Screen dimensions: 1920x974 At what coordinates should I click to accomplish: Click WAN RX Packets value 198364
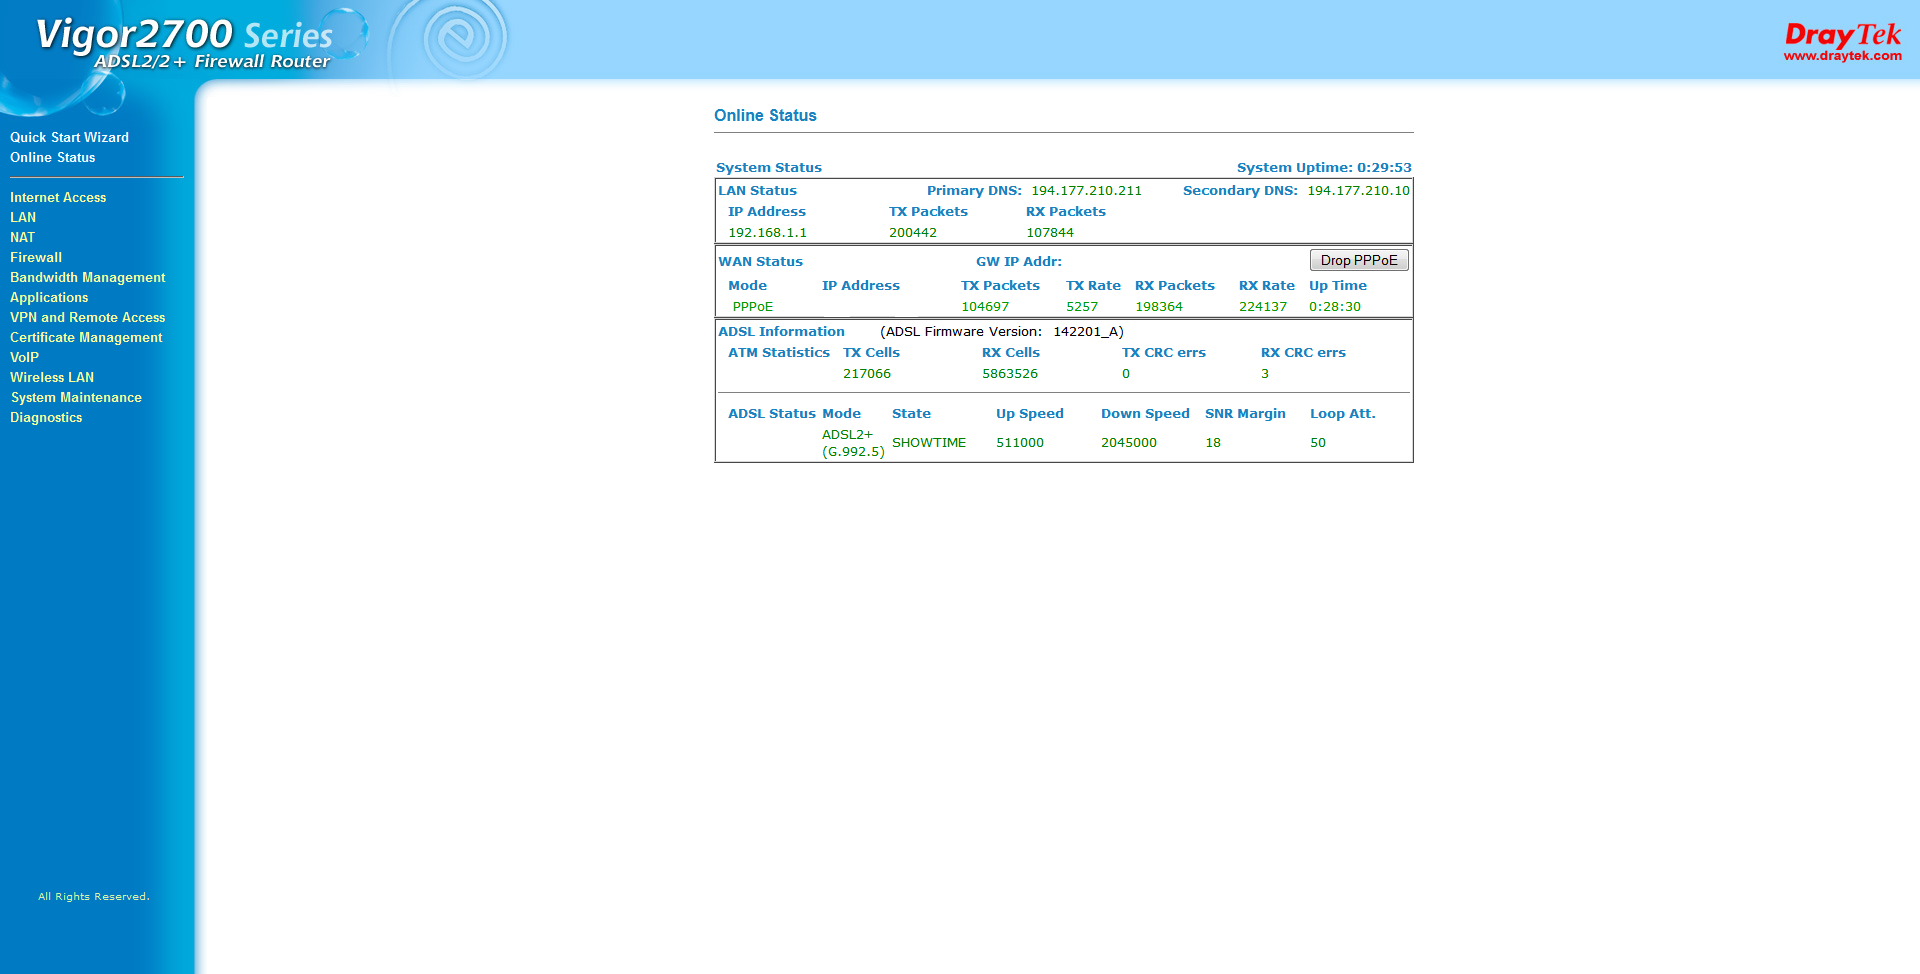(1159, 307)
